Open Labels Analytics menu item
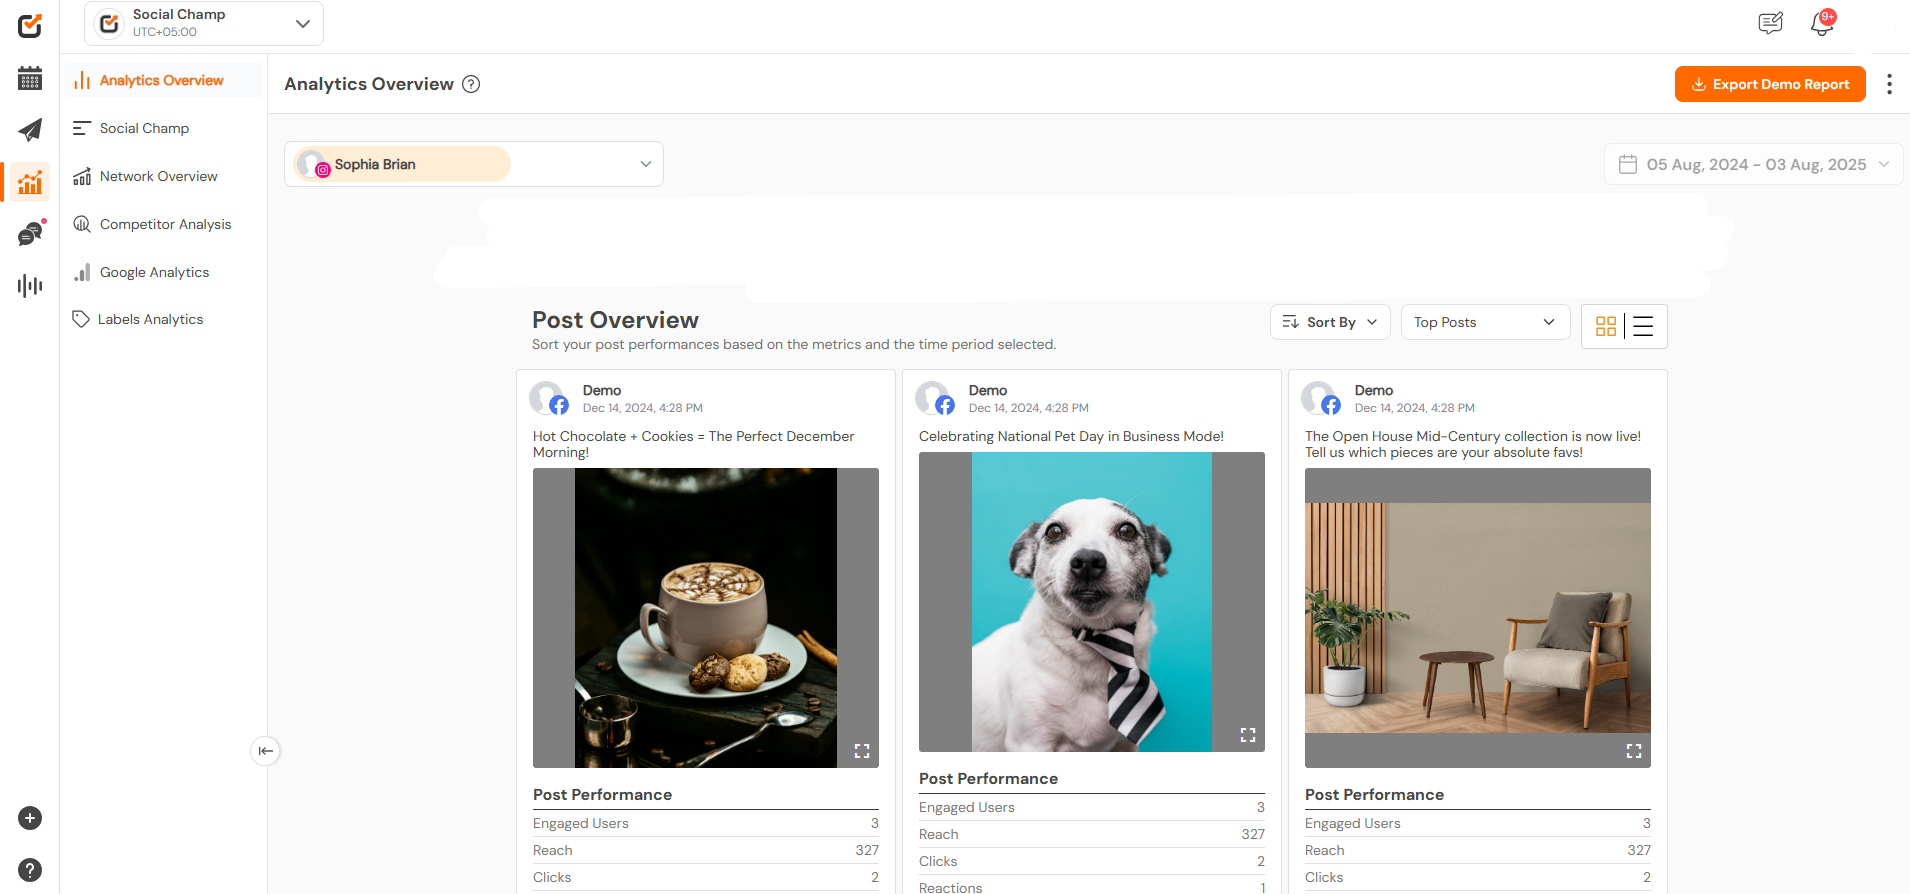 [164, 319]
